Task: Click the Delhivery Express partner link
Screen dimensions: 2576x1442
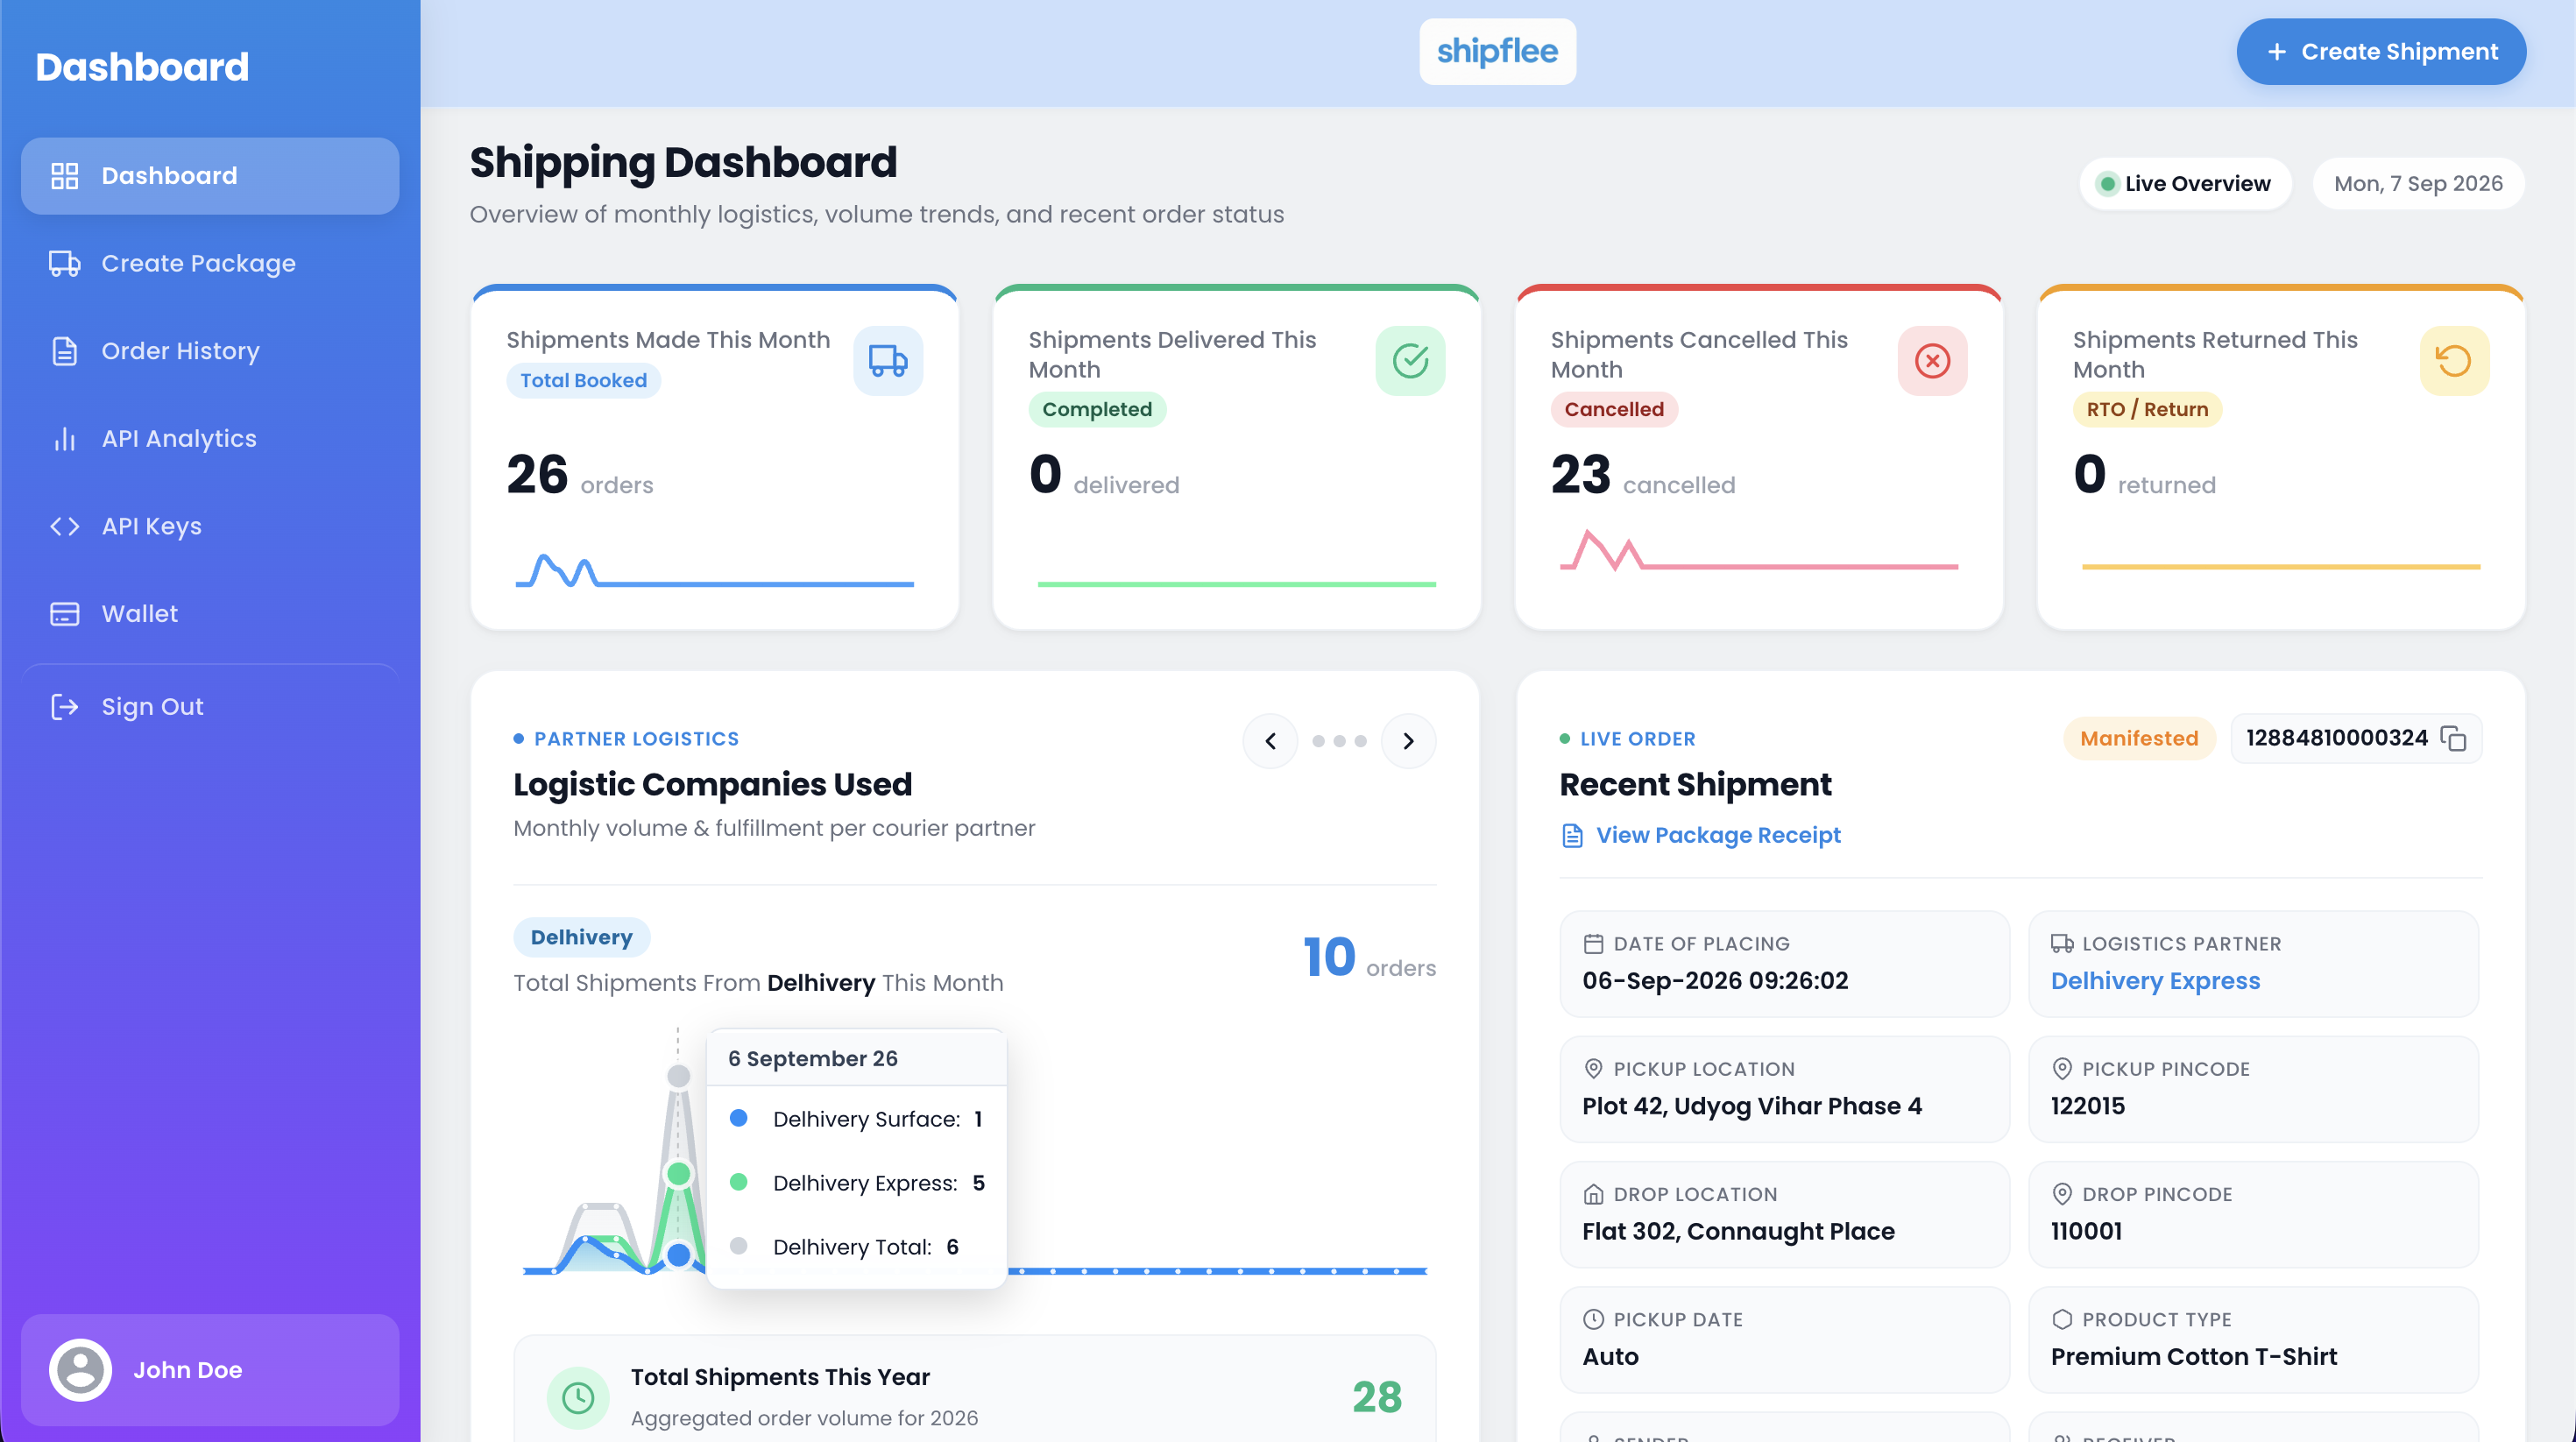Action: point(2155,981)
